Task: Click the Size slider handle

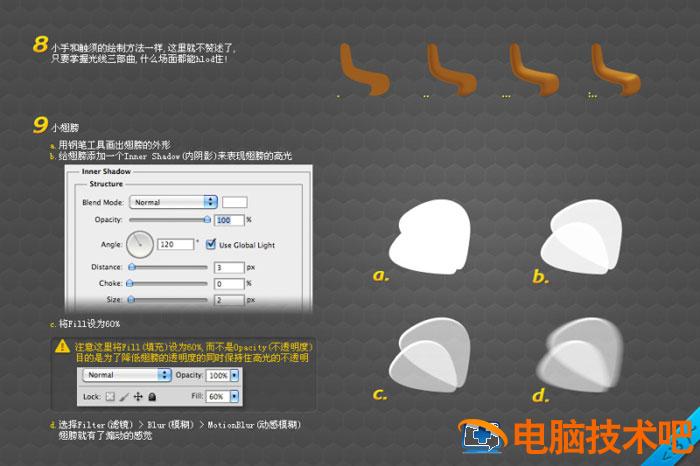Action: click(131, 300)
